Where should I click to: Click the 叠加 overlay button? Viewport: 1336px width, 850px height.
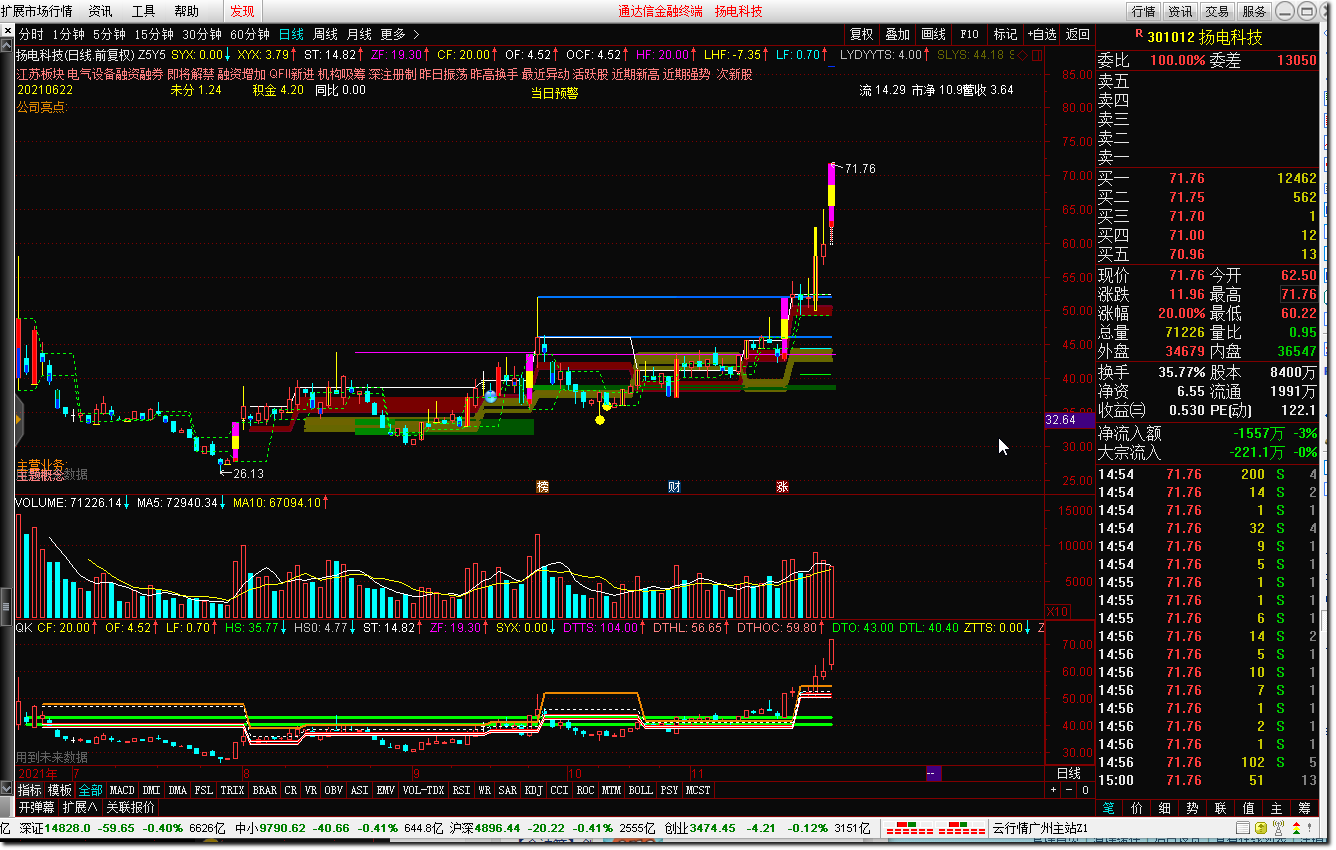pyautogui.click(x=897, y=34)
